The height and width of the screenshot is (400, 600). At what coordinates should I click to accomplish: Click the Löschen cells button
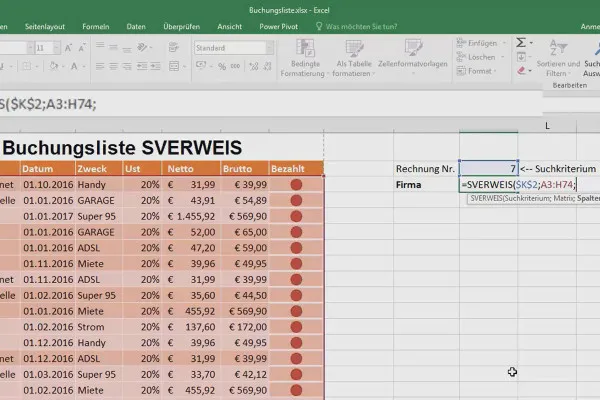click(x=480, y=57)
